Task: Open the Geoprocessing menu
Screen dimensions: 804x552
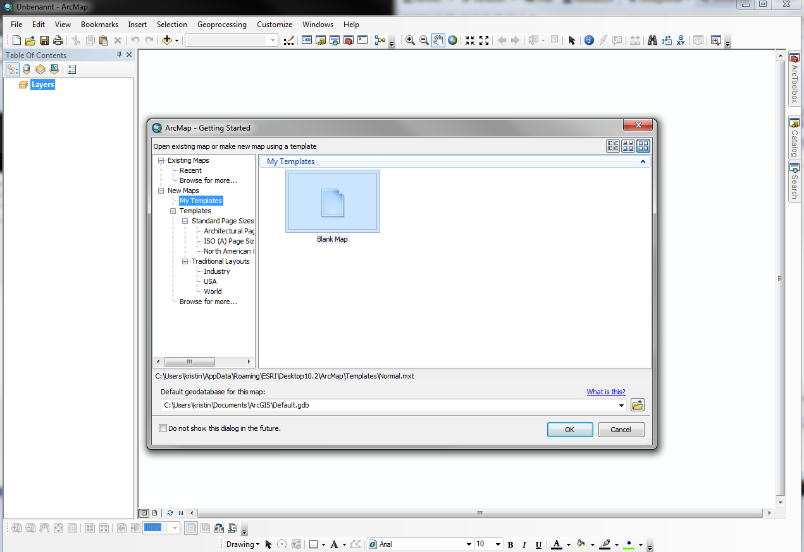Action: click(222, 24)
